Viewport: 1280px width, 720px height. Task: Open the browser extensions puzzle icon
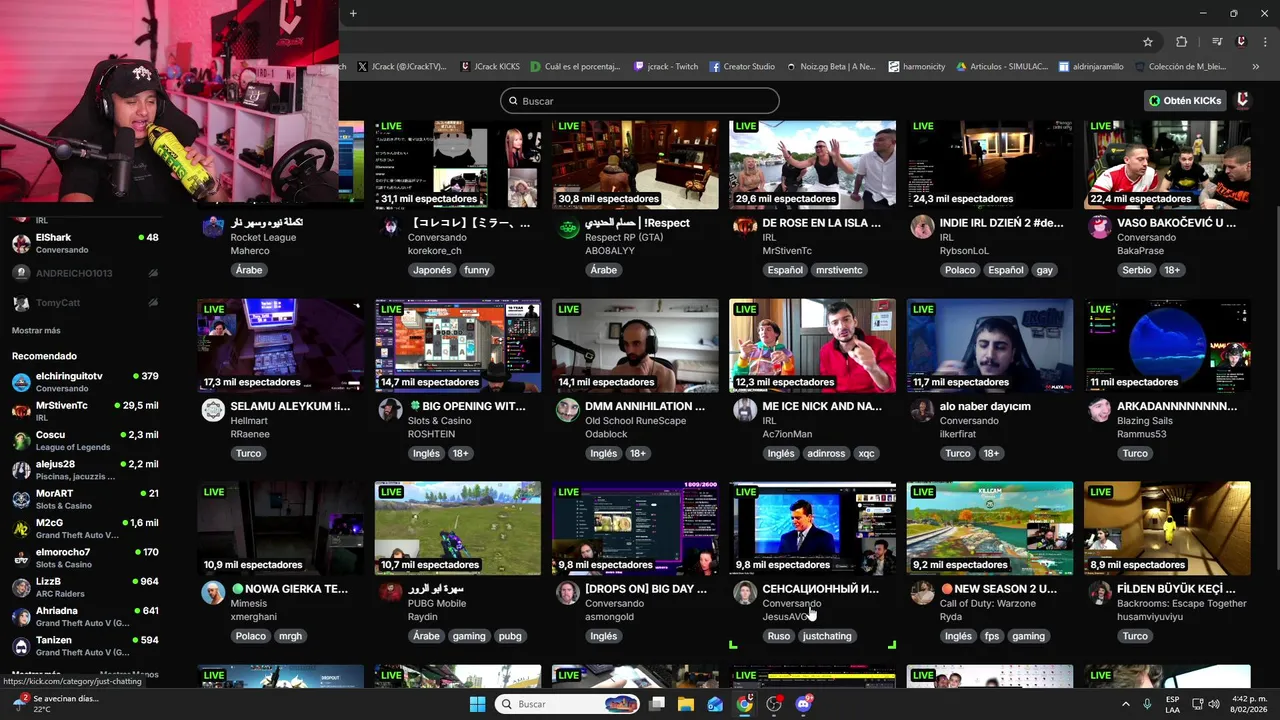[1181, 42]
